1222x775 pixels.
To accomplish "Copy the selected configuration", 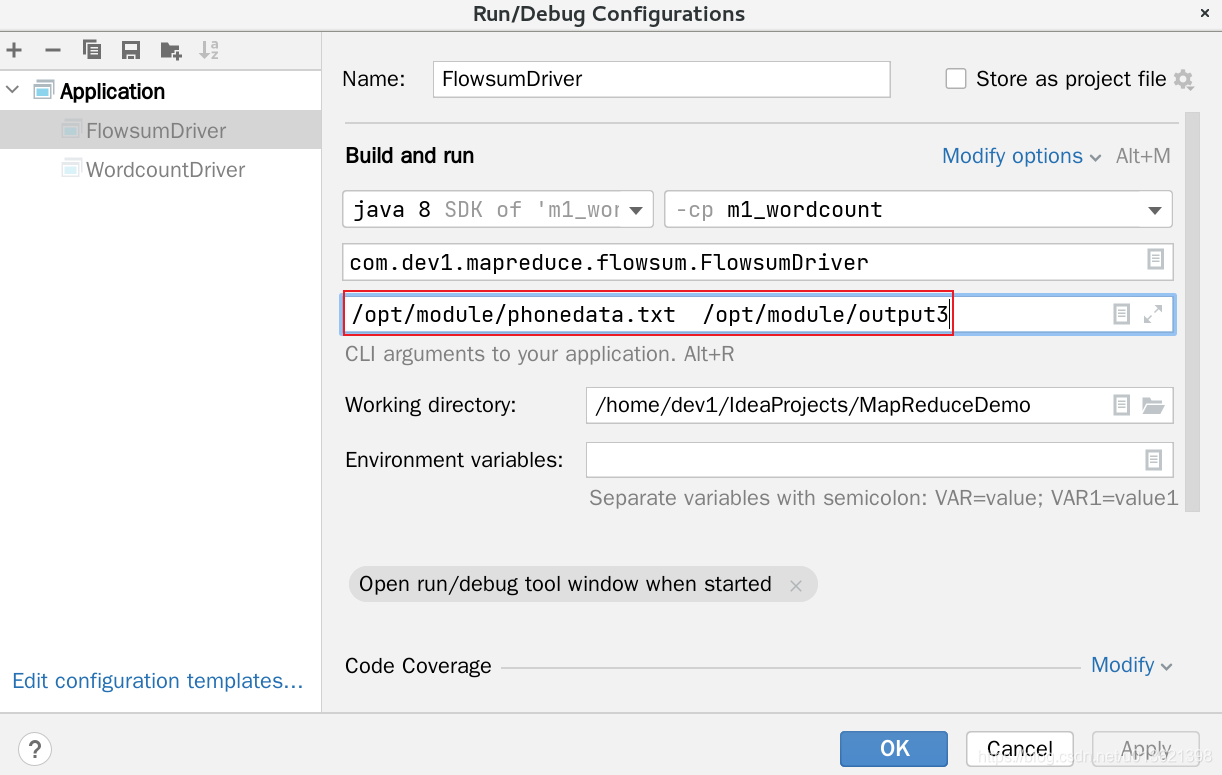I will coord(92,50).
